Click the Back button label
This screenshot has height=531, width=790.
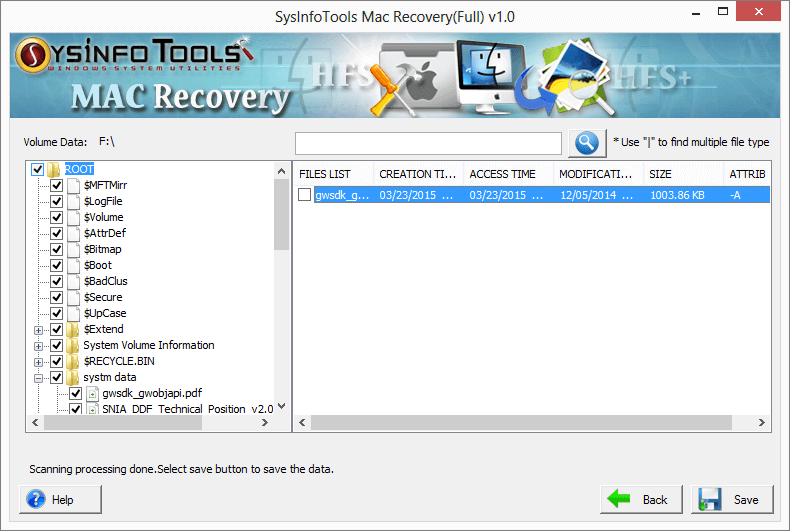pos(655,500)
